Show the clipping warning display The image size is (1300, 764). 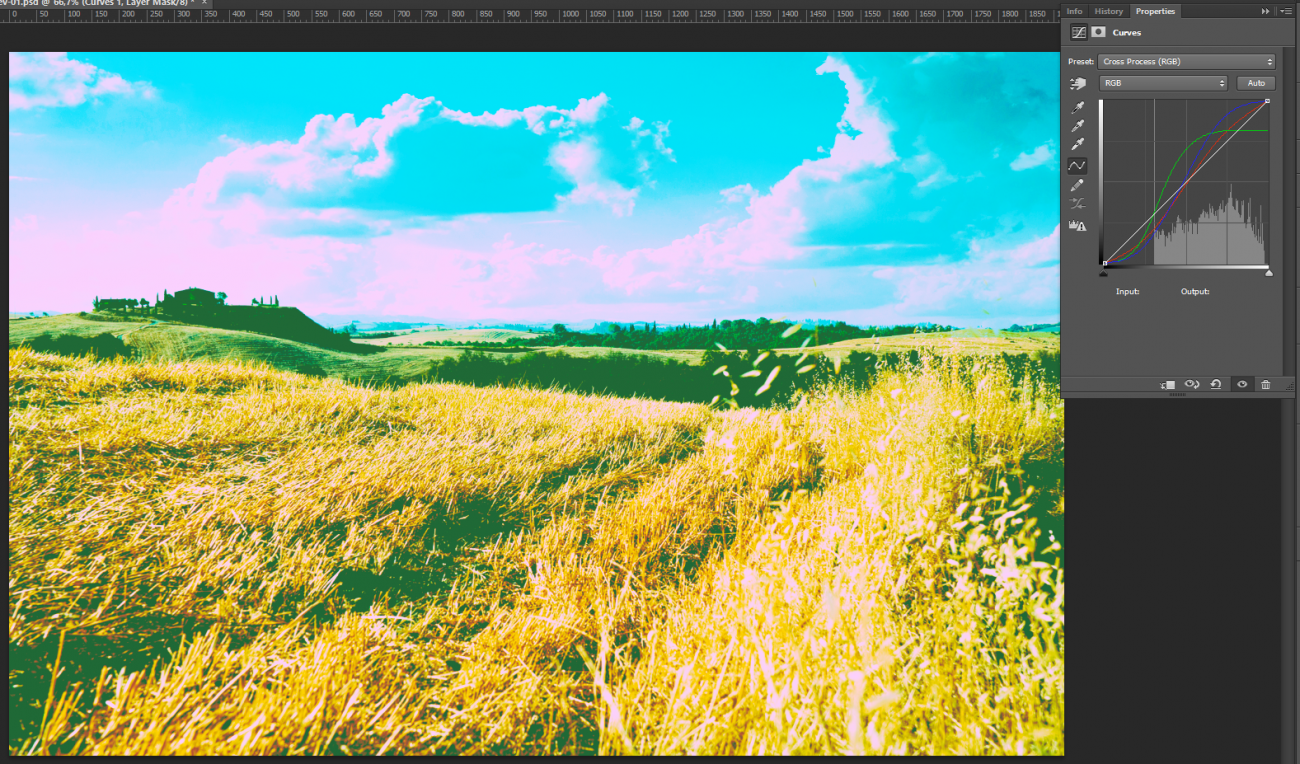tap(1078, 224)
